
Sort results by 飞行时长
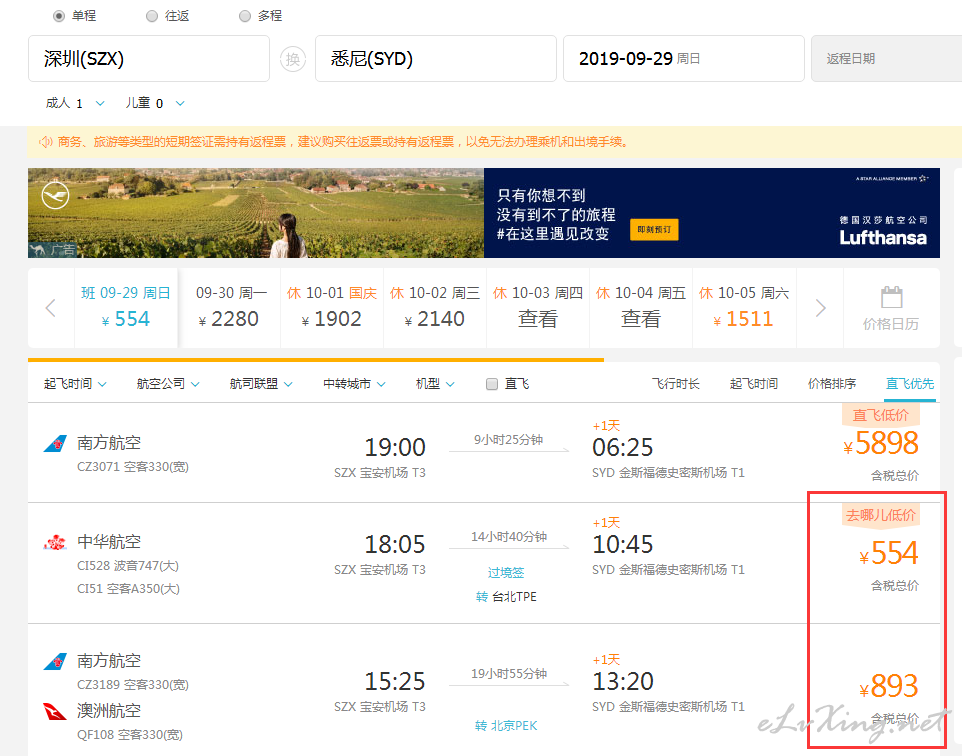point(675,384)
